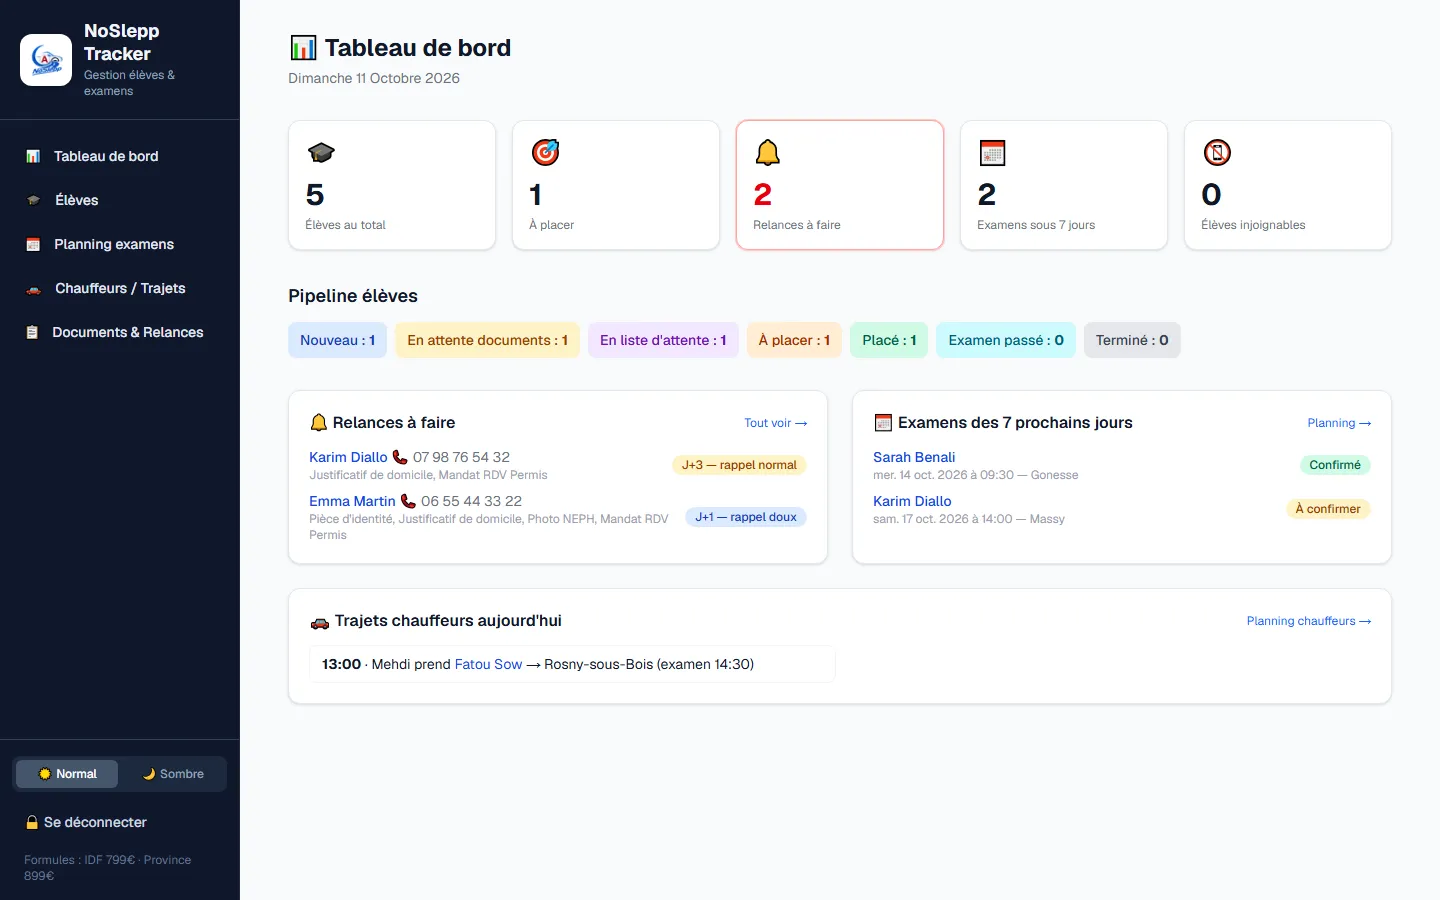Click the car icon in Trajets chauffeurs heading
Viewport: 1440px width, 900px height.
[x=320, y=622]
